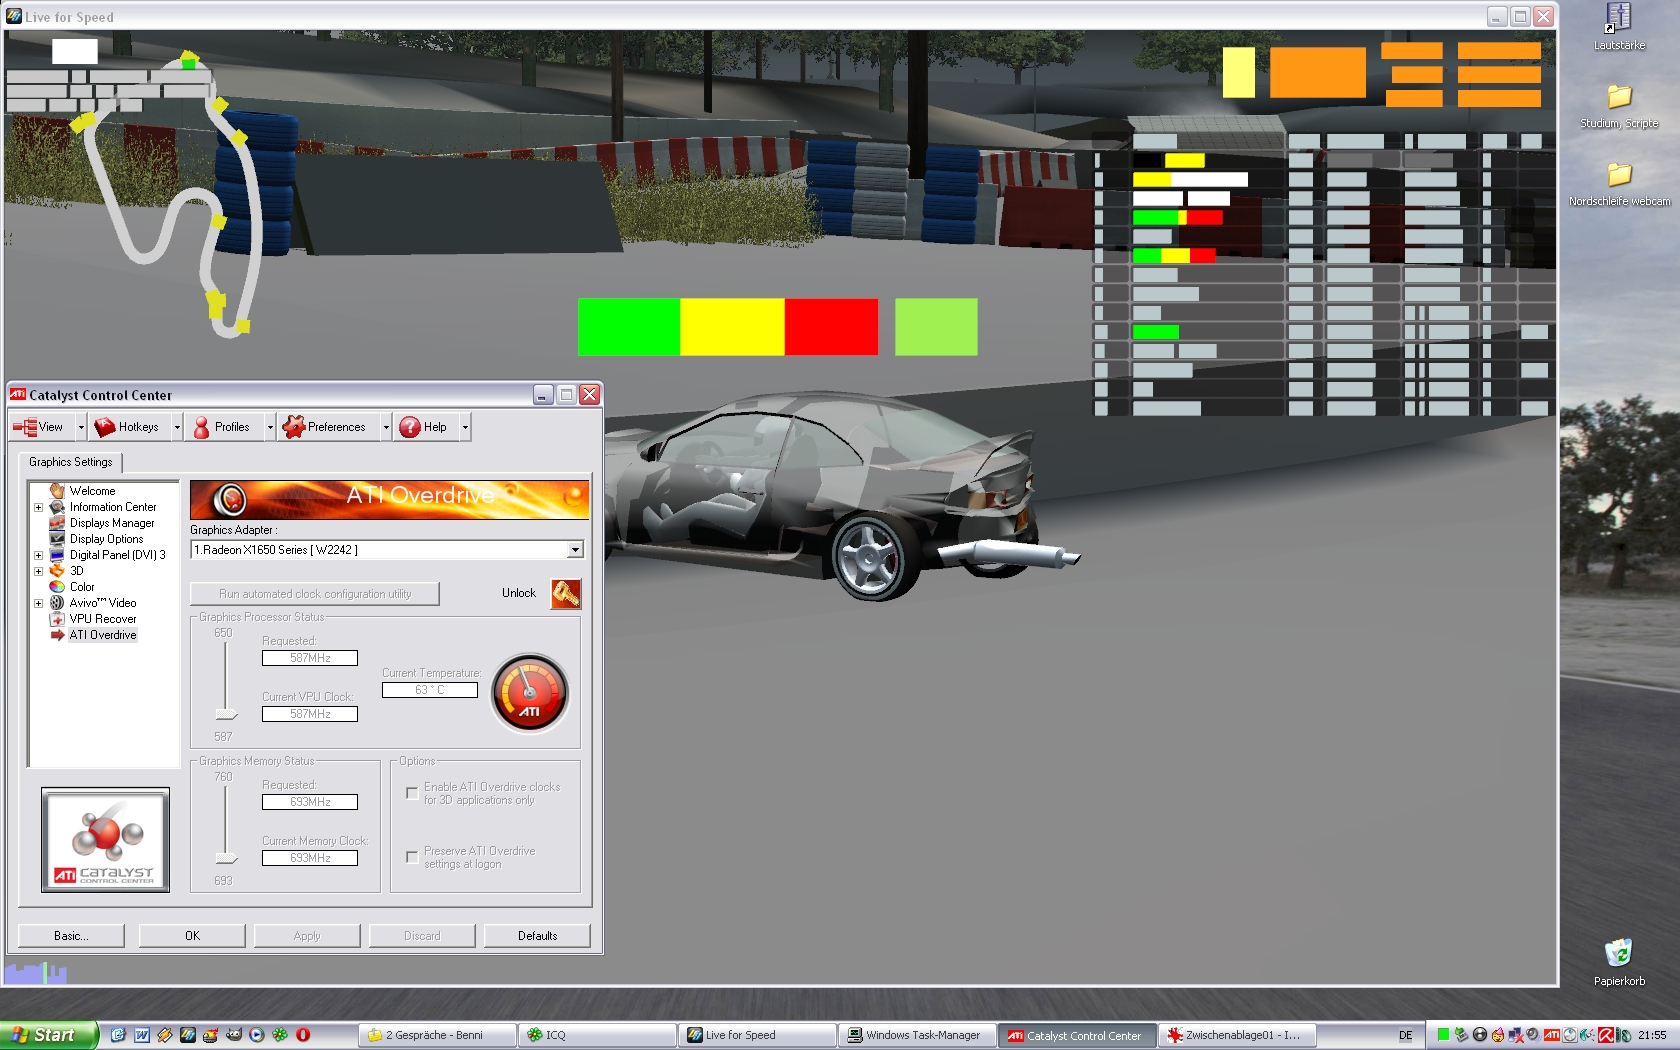Expand the Preferences dropdown arrow
This screenshot has height=1050, width=1680.
[386, 427]
